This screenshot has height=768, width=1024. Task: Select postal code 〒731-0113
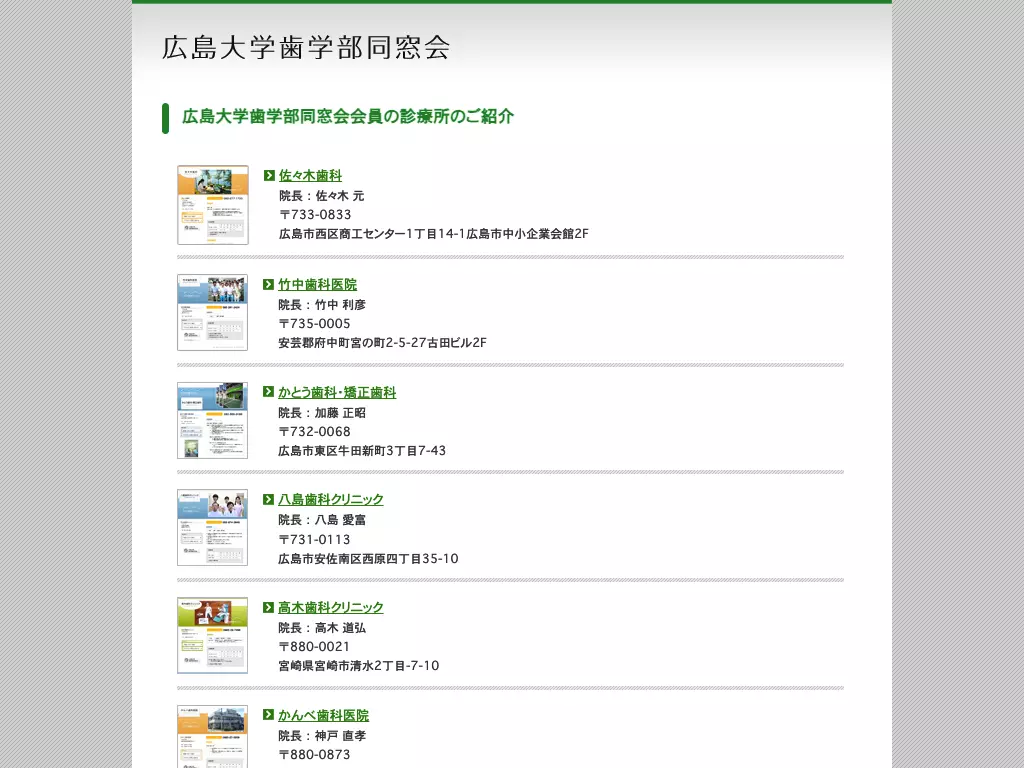point(314,539)
